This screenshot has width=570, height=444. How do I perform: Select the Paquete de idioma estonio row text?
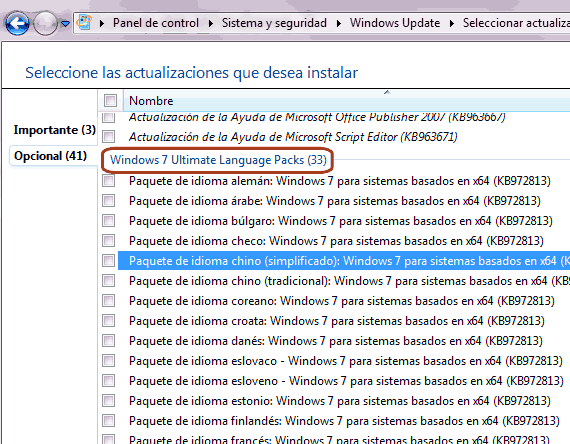(x=340, y=401)
